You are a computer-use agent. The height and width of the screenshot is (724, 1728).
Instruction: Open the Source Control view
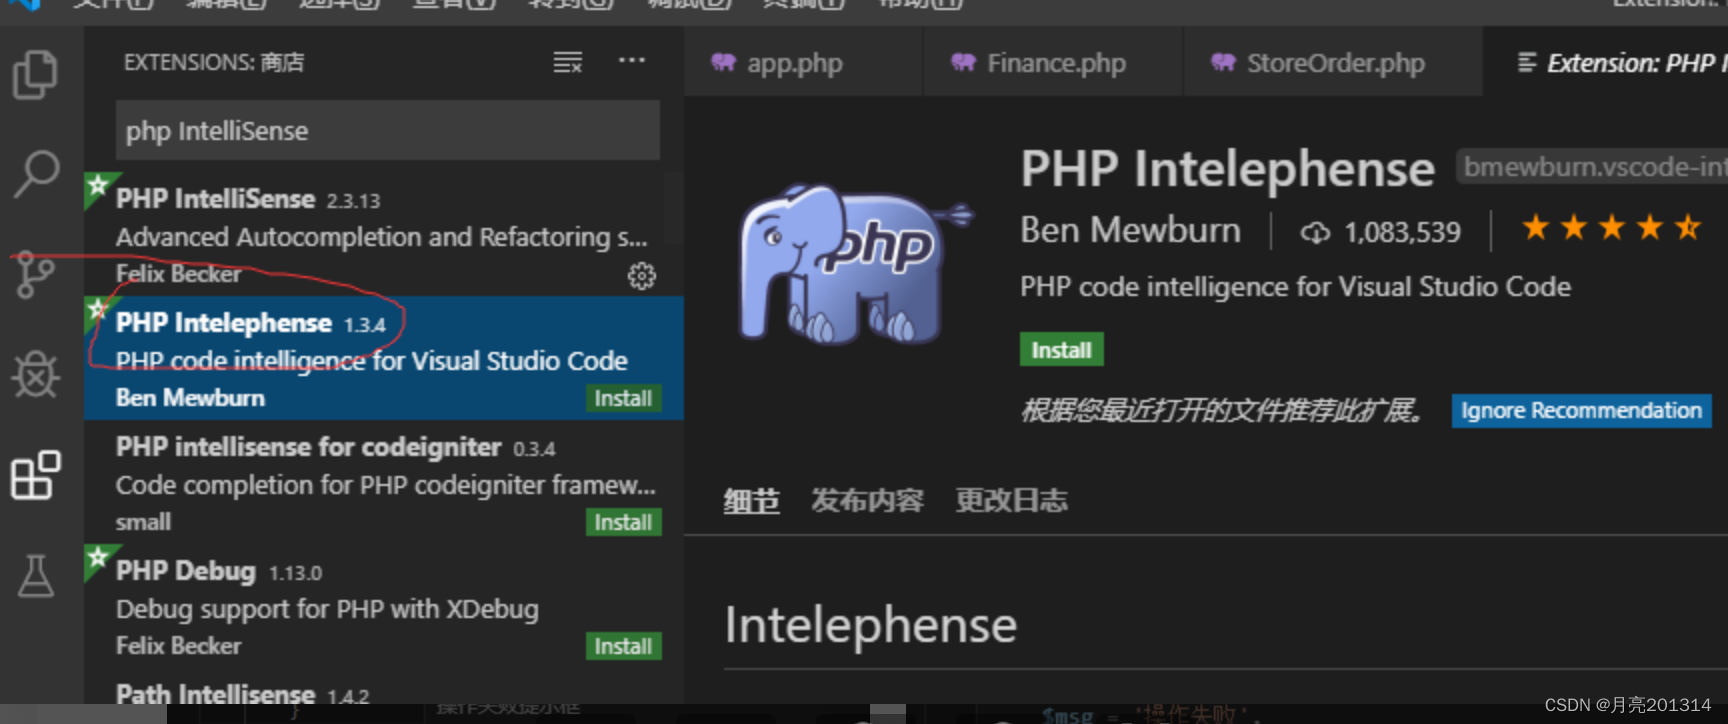[x=36, y=274]
